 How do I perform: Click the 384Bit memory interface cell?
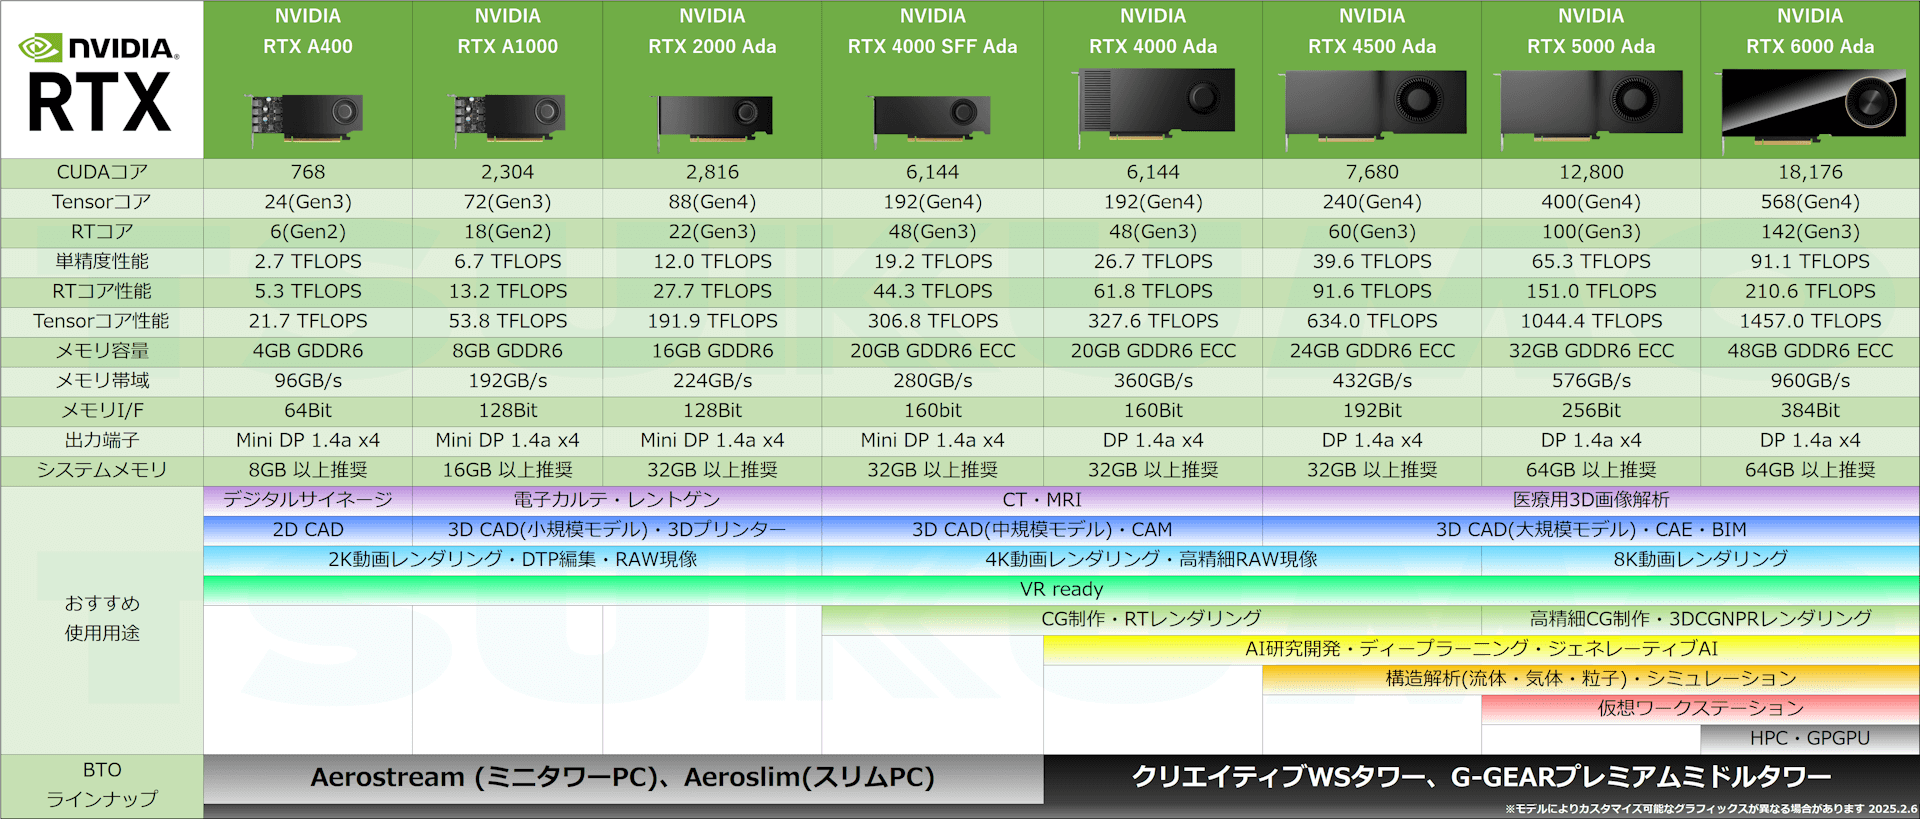pos(1810,410)
